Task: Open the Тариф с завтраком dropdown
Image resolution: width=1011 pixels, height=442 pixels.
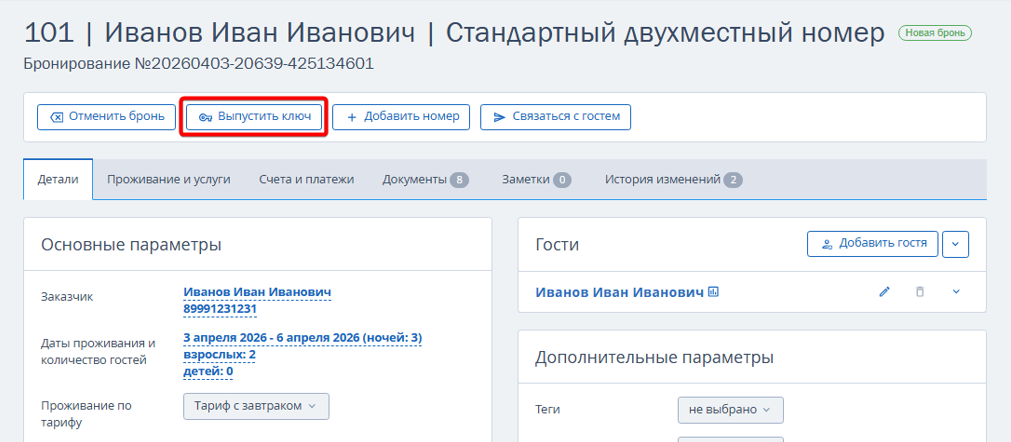Action: [256, 406]
